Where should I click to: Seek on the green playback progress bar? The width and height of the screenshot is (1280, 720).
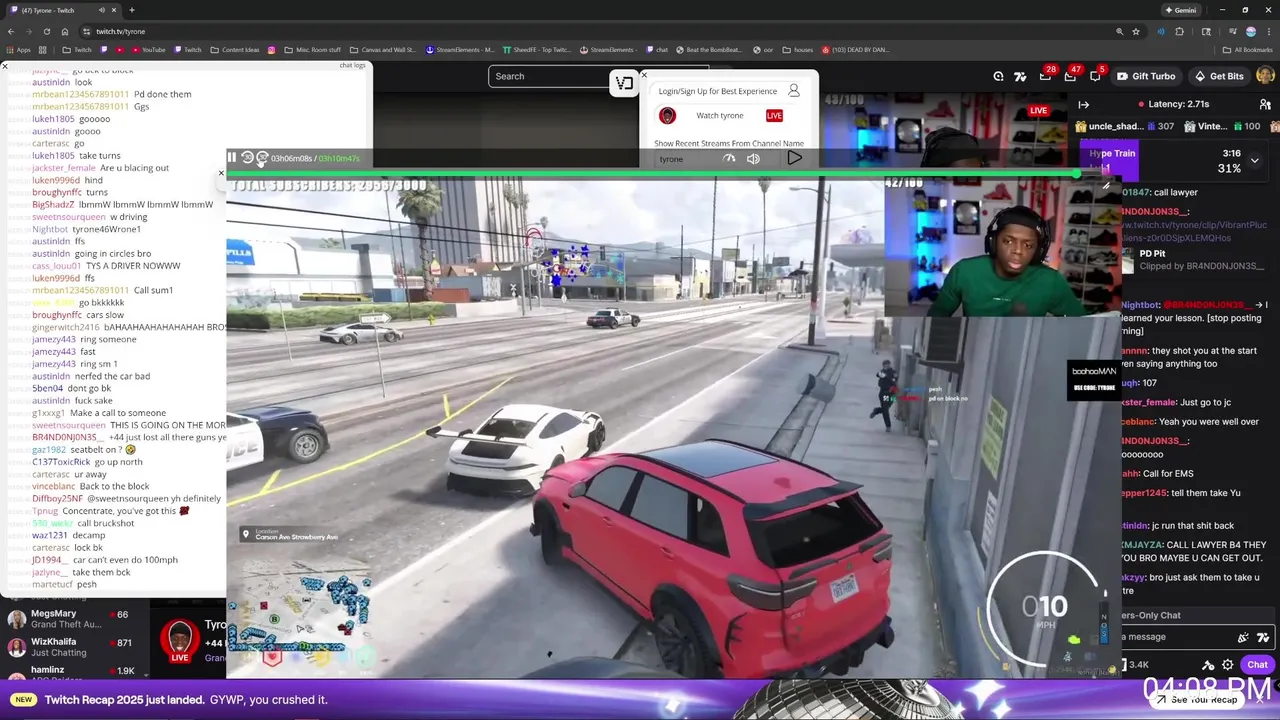[x=654, y=174]
